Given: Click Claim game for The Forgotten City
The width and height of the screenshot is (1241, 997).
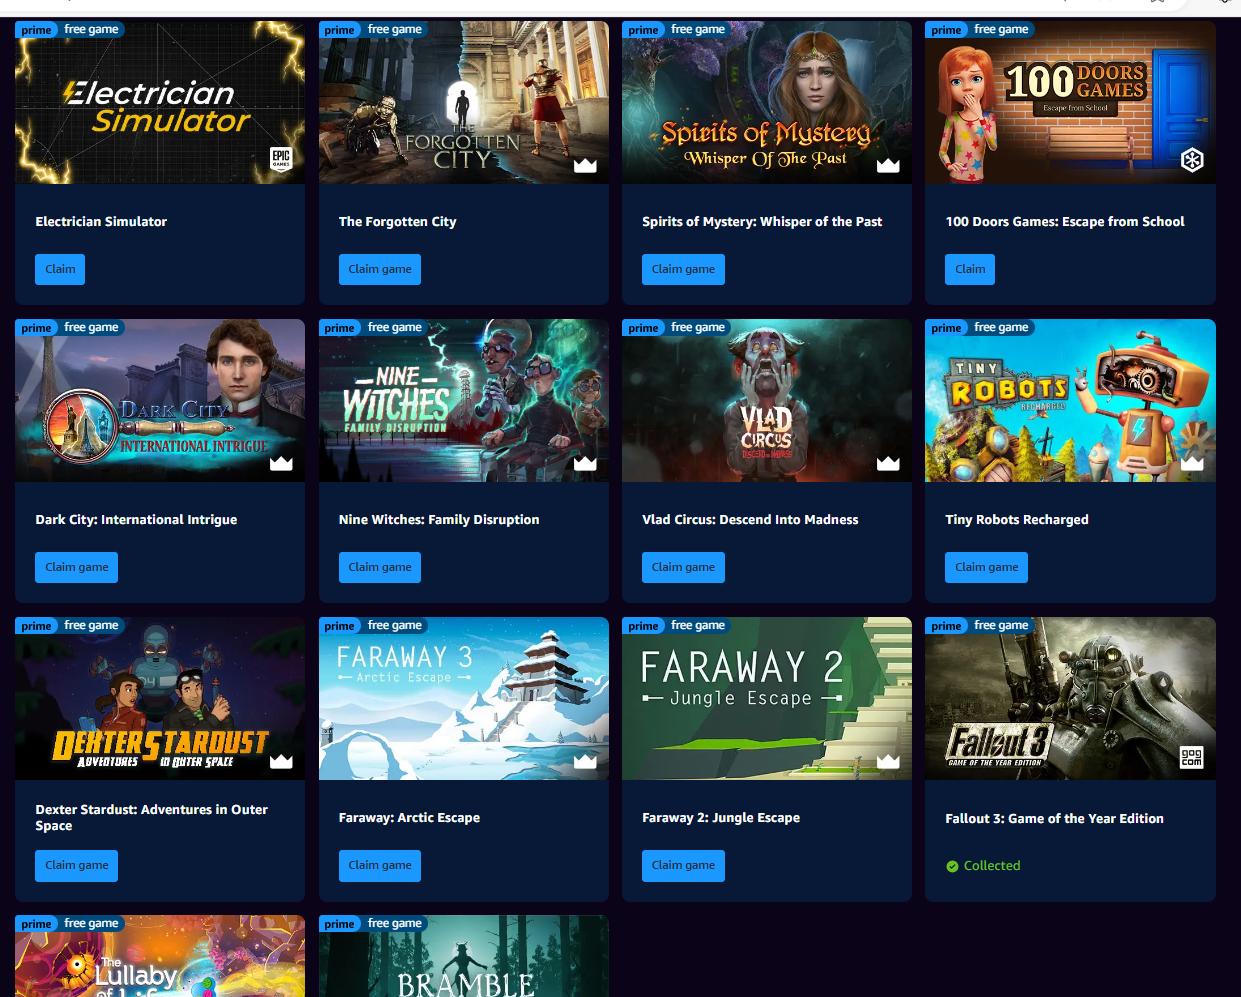Looking at the screenshot, I should click(x=380, y=269).
